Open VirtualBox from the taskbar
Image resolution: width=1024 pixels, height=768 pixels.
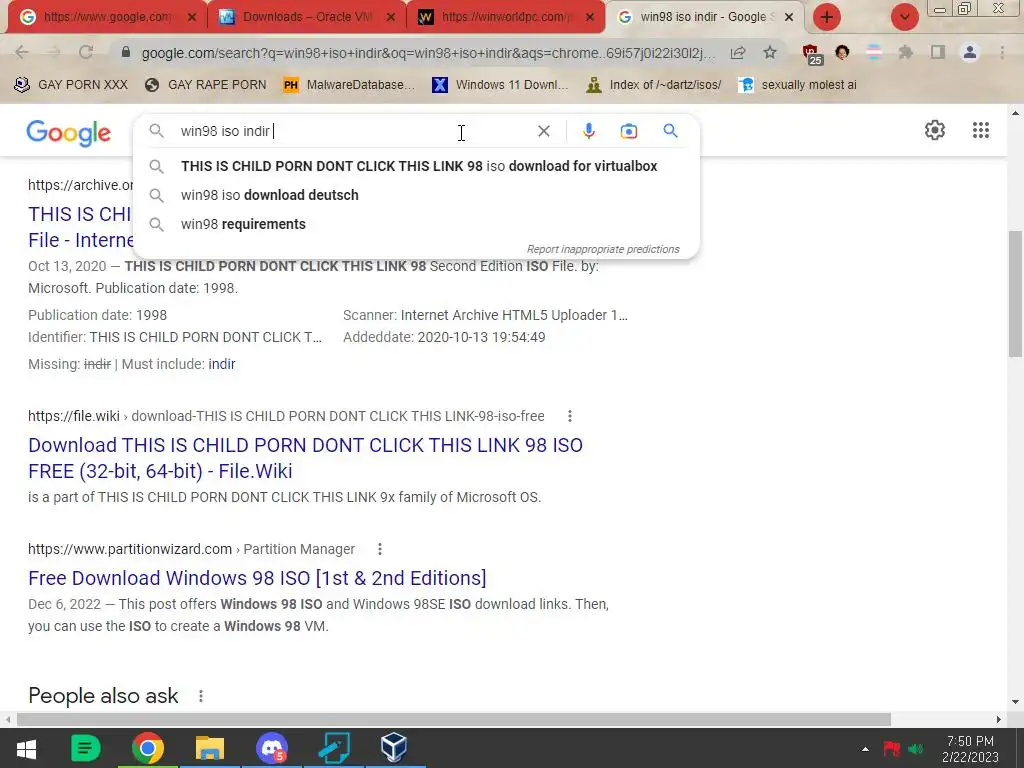[x=394, y=748]
